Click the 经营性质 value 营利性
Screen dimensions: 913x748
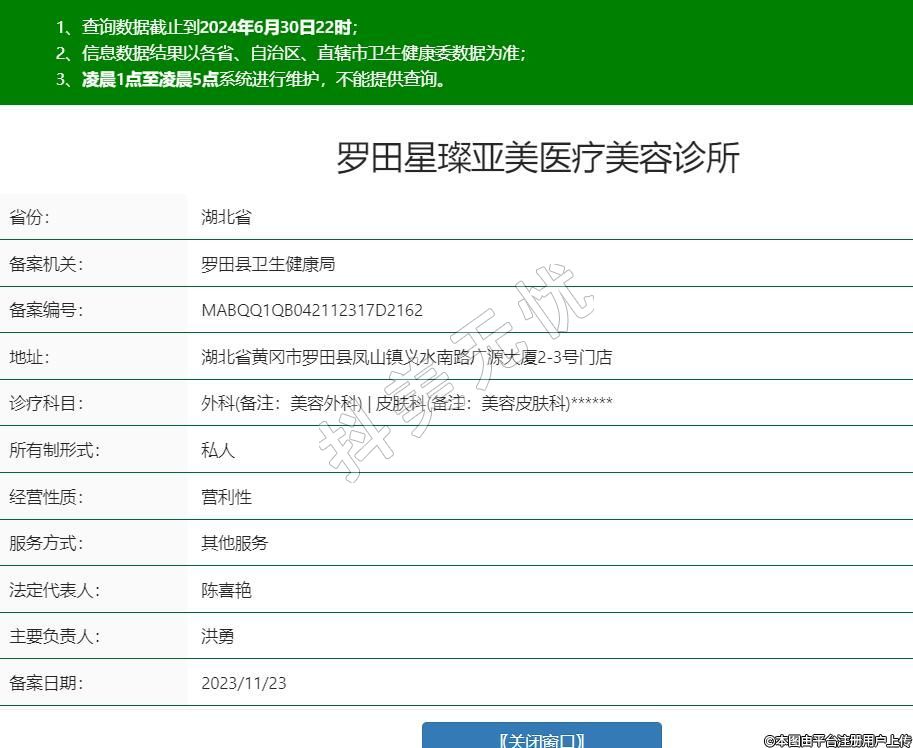[226, 497]
